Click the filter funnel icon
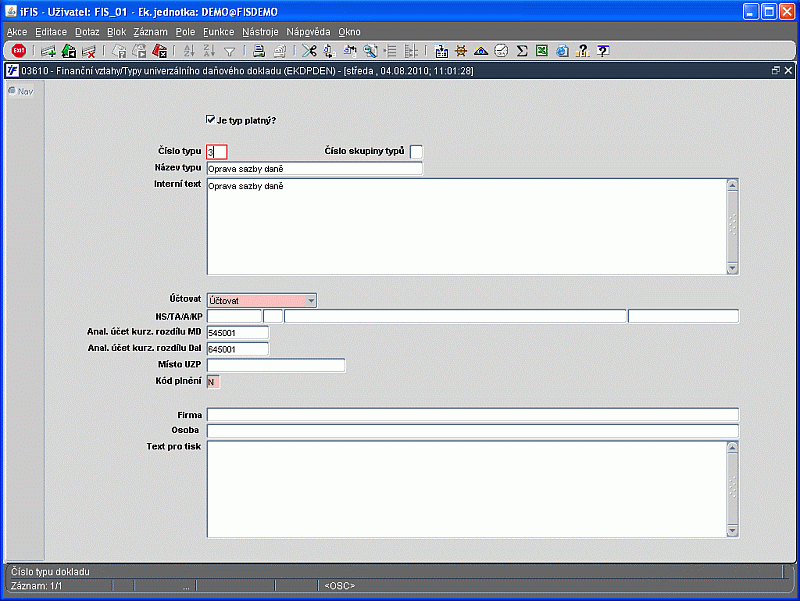 click(230, 52)
